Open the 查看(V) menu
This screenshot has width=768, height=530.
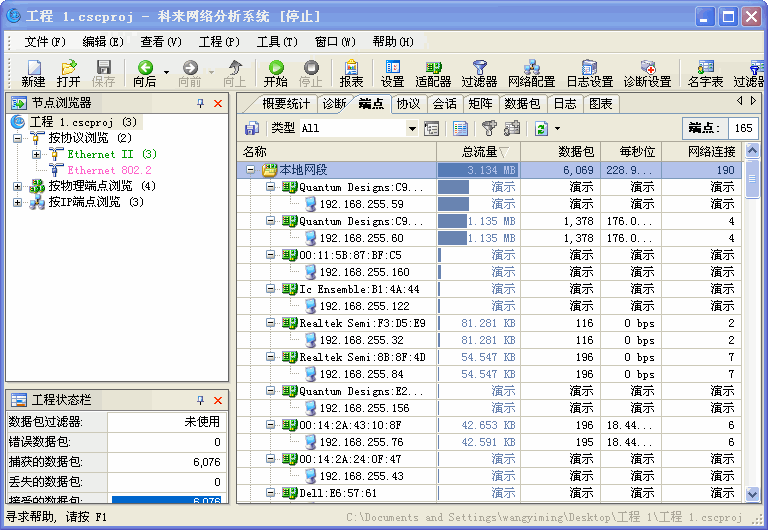point(161,42)
